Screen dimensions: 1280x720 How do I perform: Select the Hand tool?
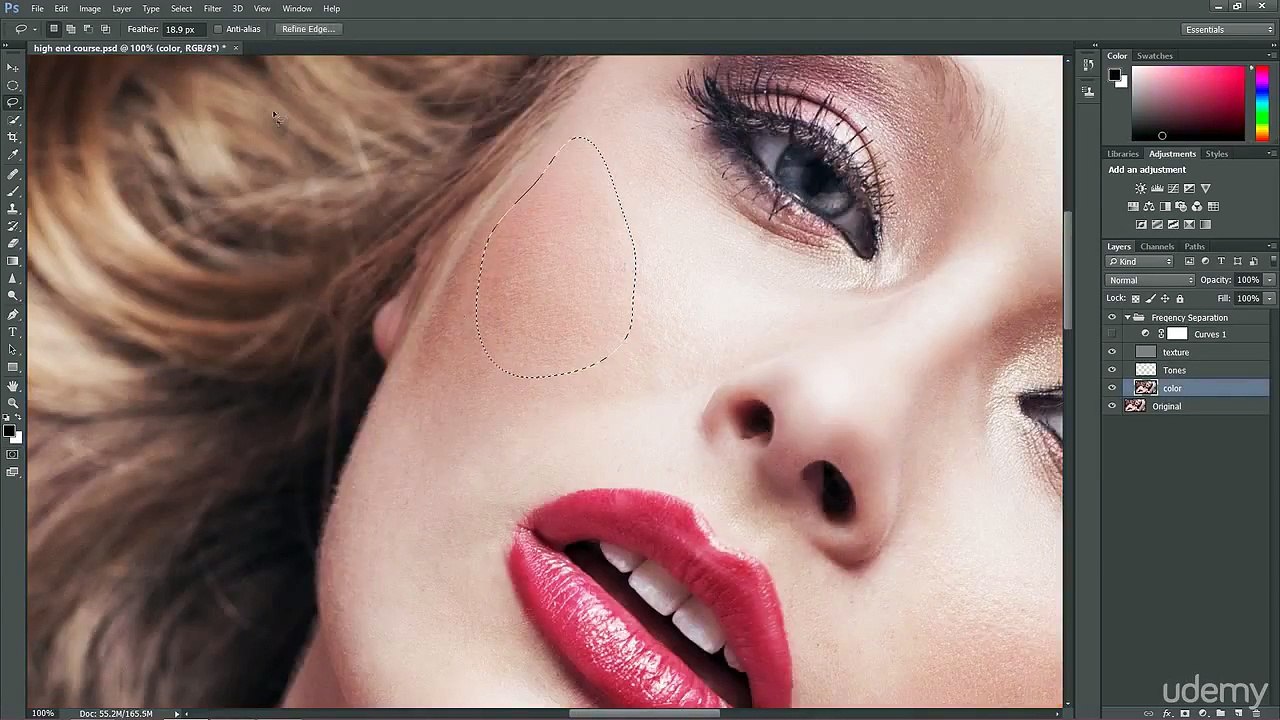[13, 386]
